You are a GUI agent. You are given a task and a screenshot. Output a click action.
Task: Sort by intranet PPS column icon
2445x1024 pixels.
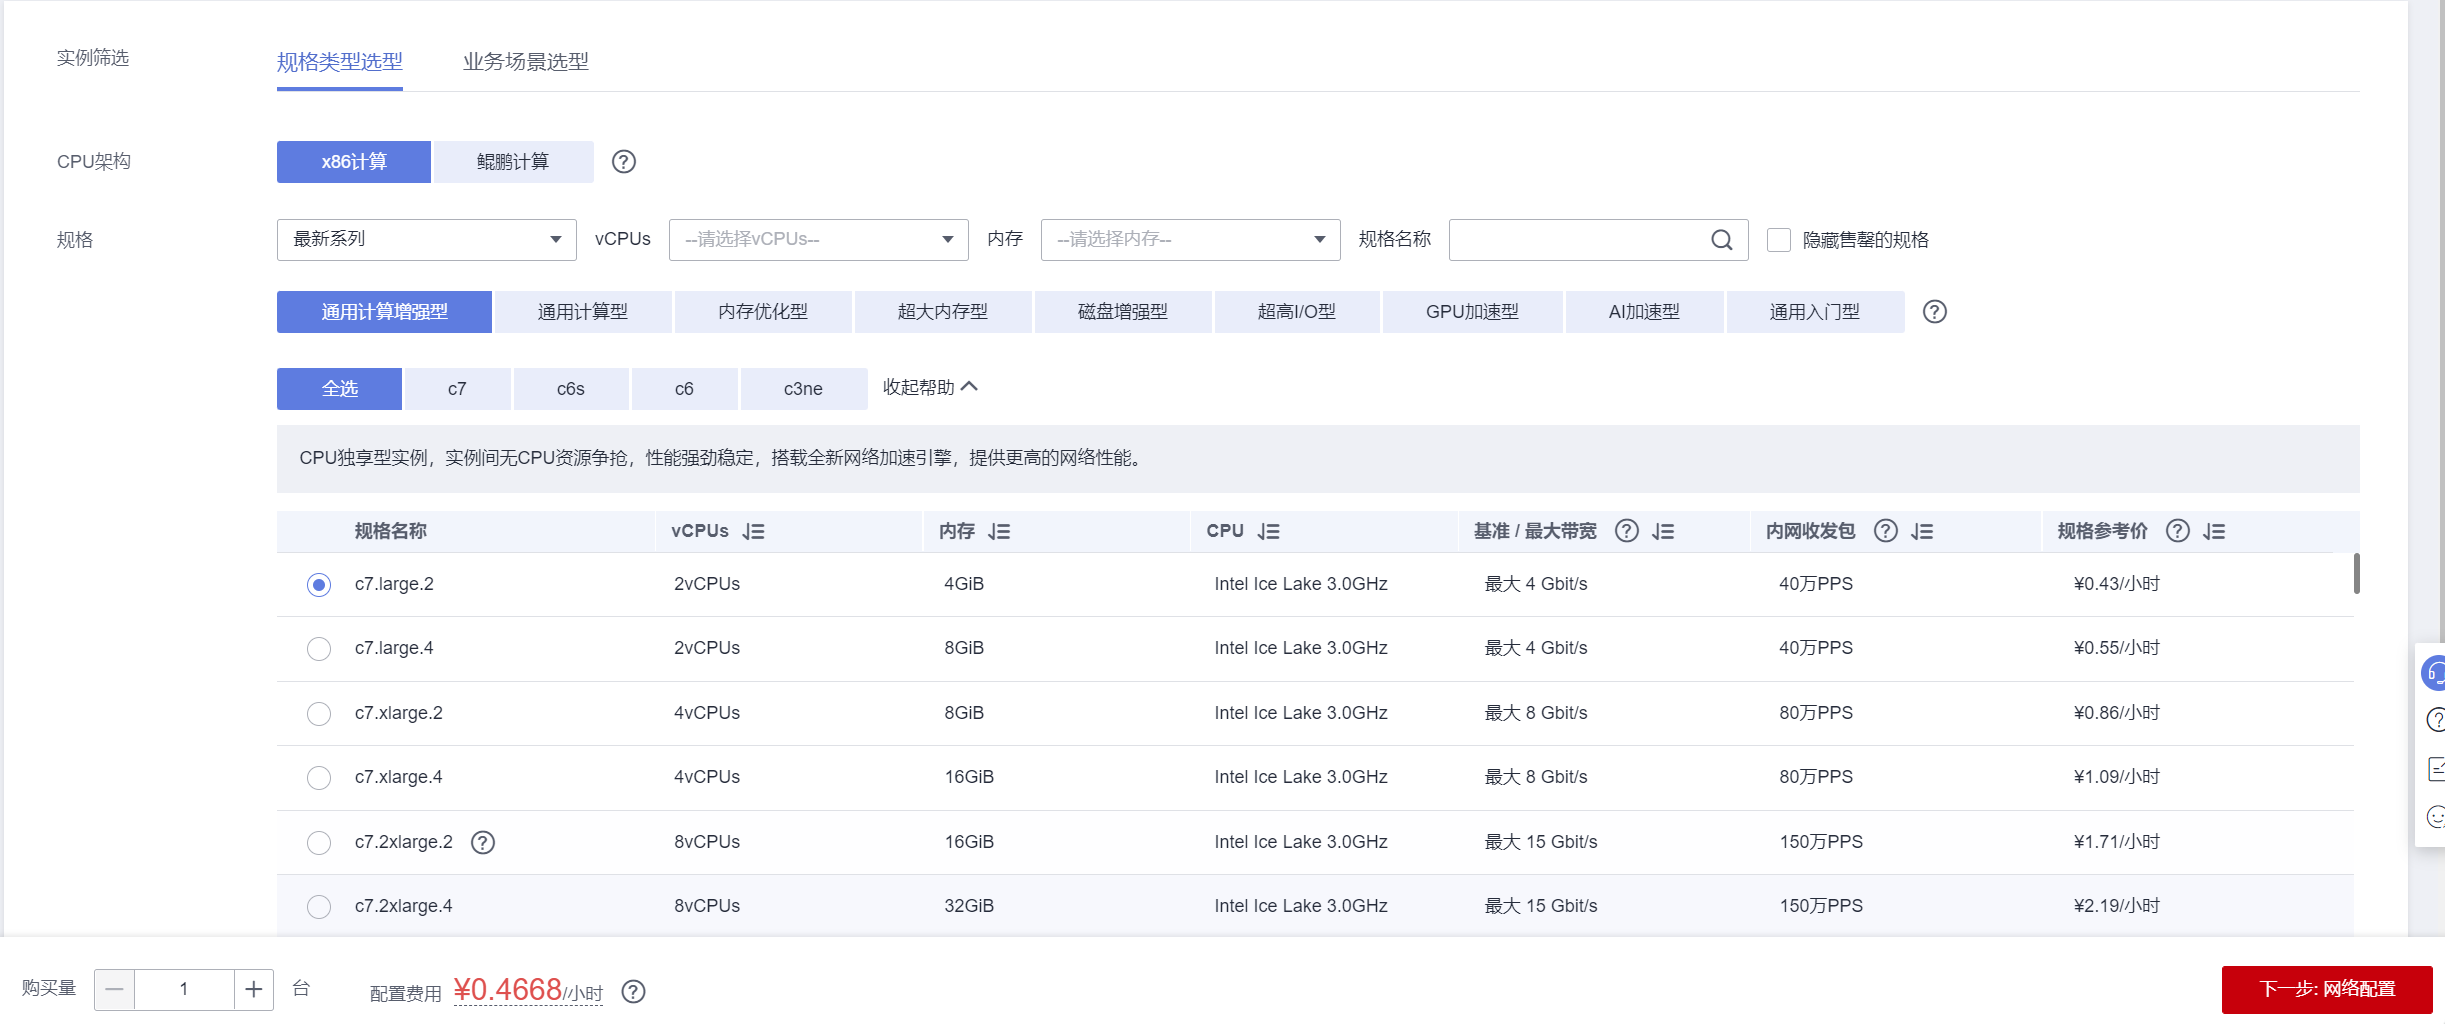[1922, 532]
